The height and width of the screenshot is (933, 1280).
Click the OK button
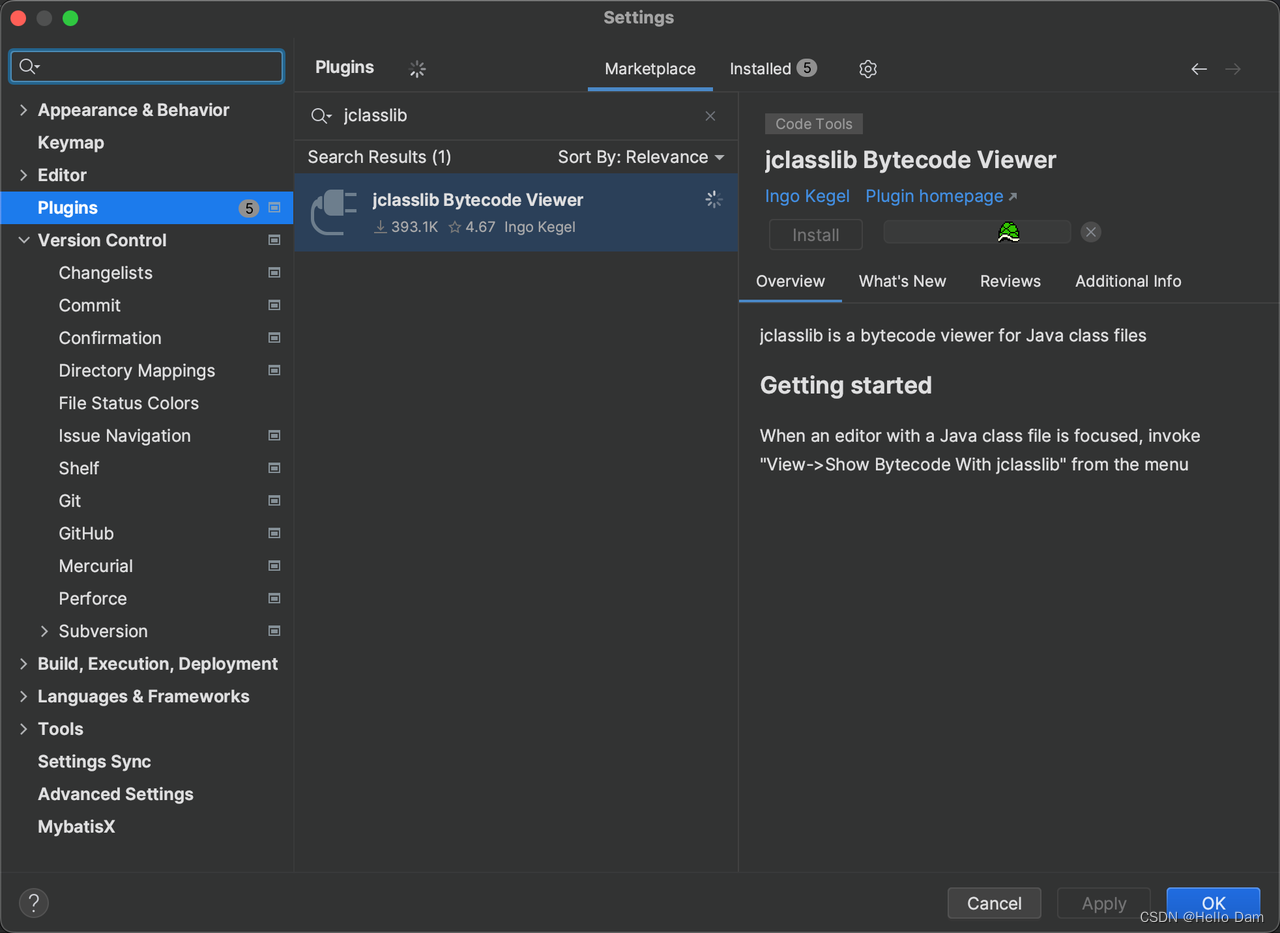coord(1213,903)
